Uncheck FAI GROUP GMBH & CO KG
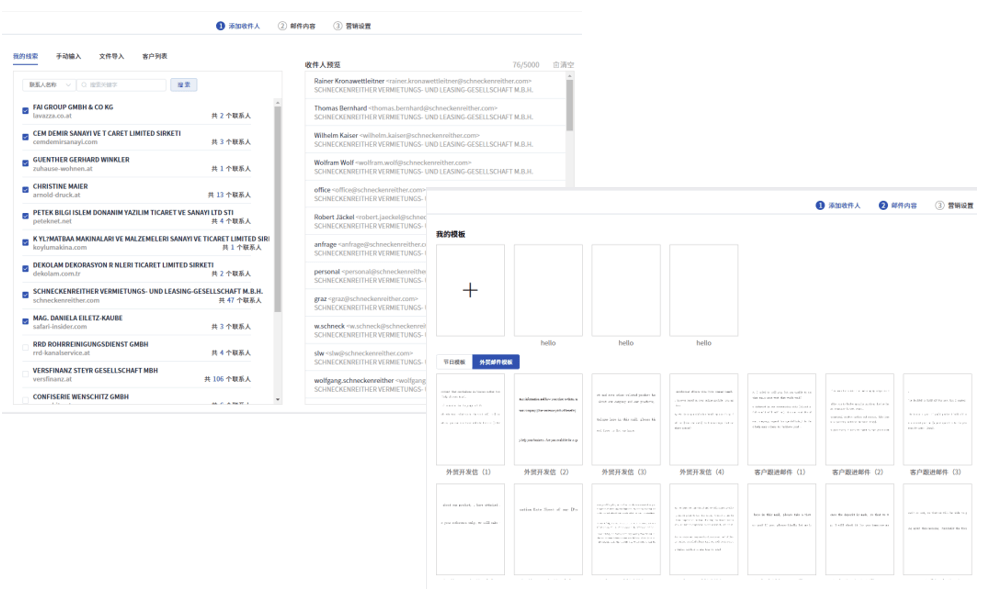989x590 pixels. coord(25,111)
